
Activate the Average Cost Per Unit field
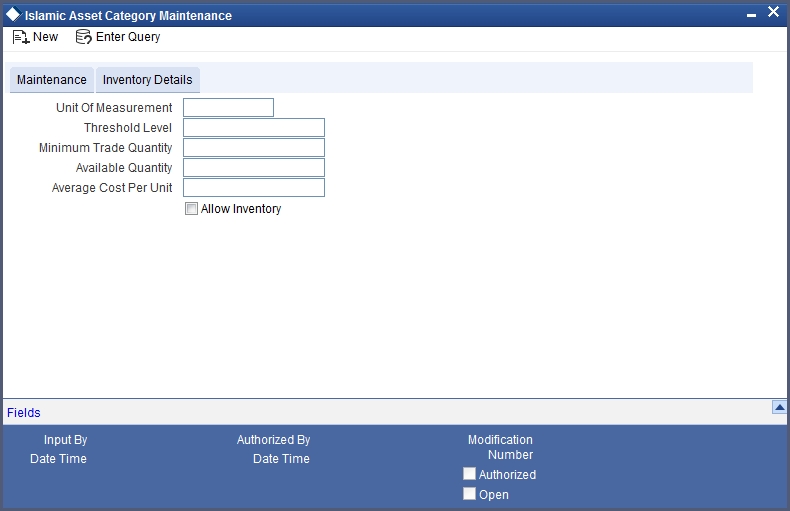click(x=254, y=187)
